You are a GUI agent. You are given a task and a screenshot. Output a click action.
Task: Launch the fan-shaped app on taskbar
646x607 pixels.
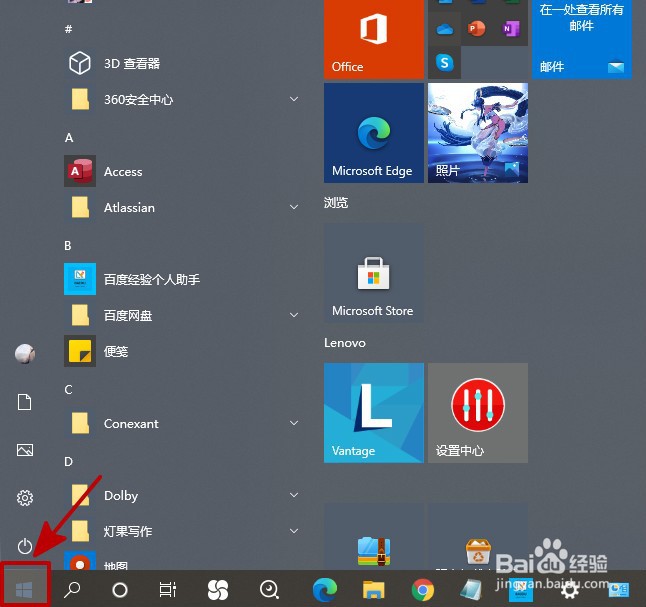(x=218, y=590)
